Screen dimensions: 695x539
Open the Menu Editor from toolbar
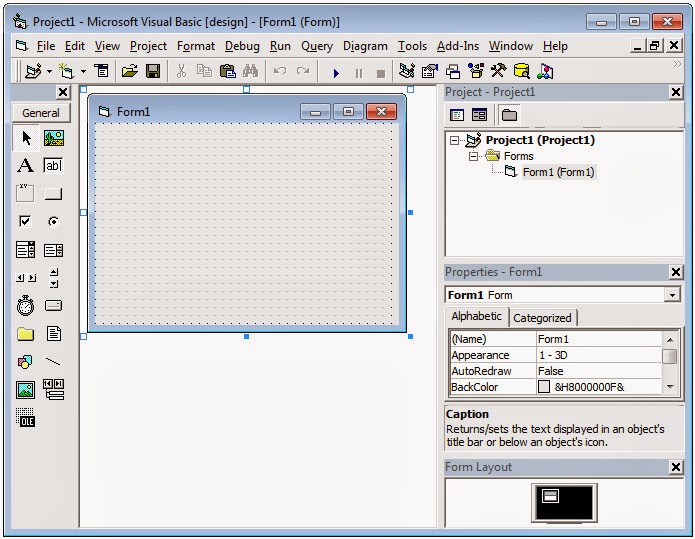pos(102,71)
